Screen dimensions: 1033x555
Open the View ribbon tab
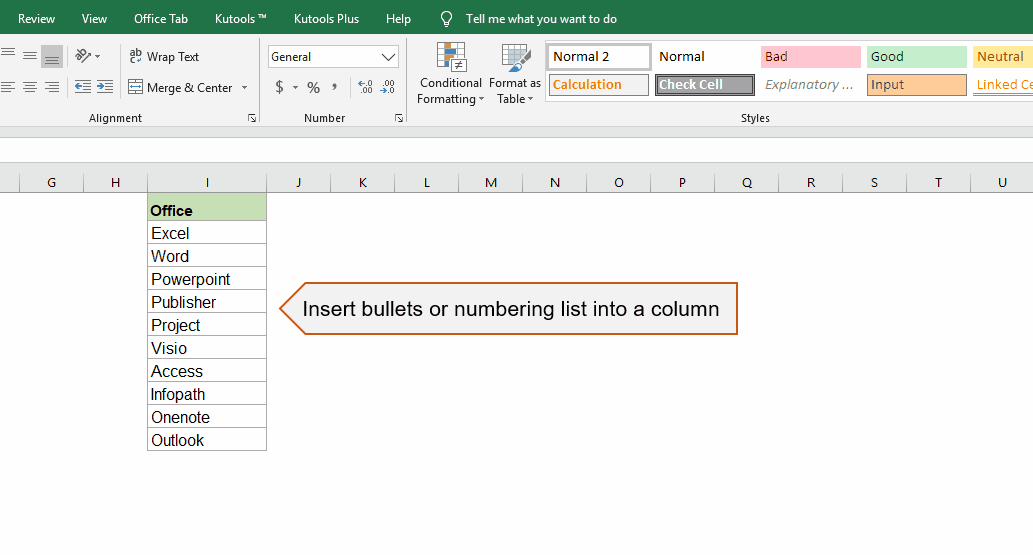[94, 19]
